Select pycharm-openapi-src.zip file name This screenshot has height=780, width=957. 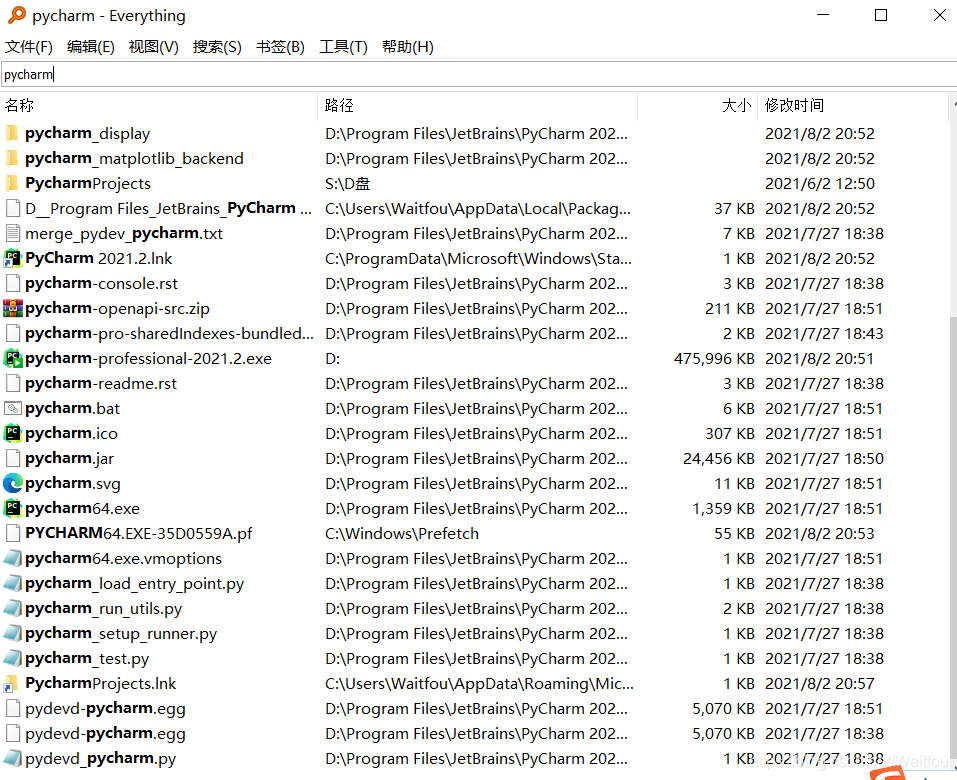(x=117, y=309)
